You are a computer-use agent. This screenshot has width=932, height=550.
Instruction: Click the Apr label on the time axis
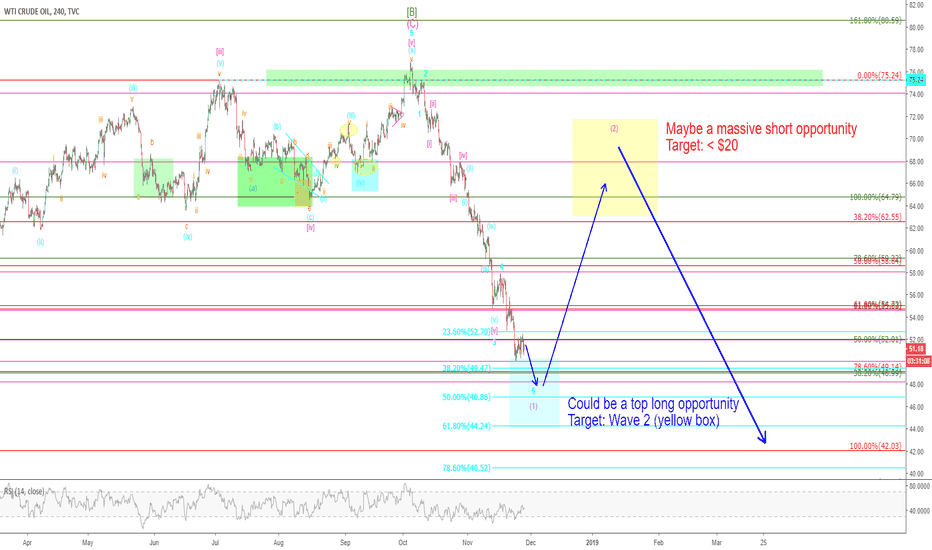click(27, 542)
